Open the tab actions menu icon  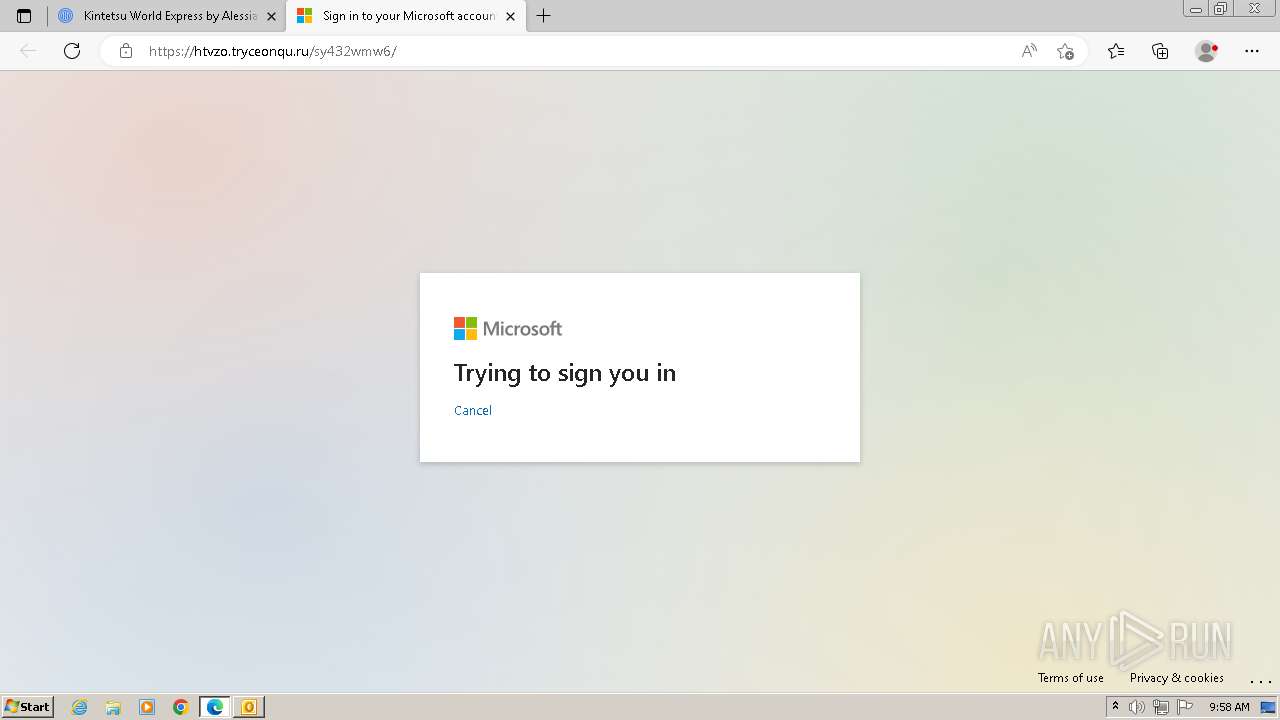[x=24, y=16]
